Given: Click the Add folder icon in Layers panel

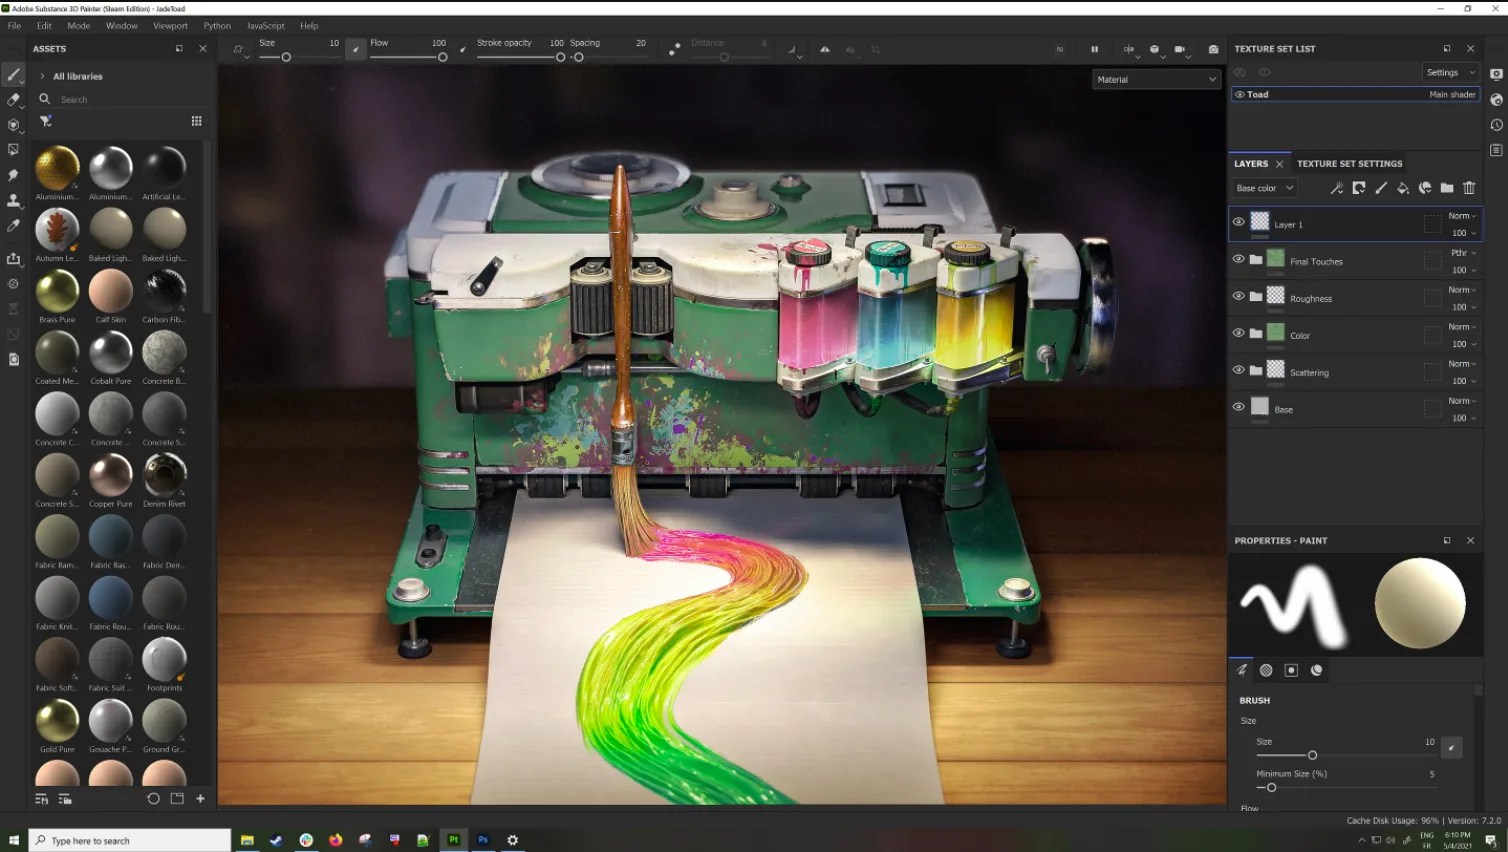Looking at the screenshot, I should [x=1447, y=188].
